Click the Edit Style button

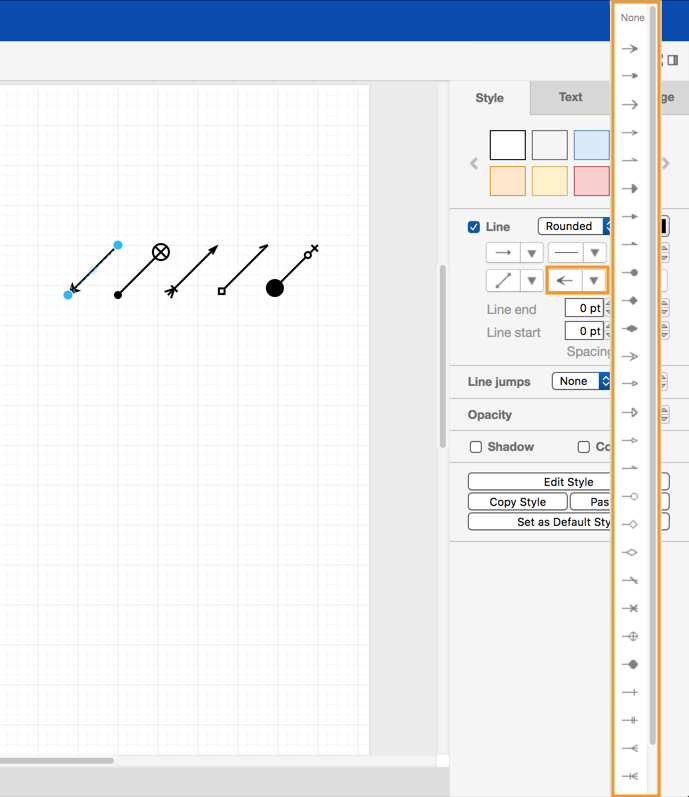pos(569,481)
